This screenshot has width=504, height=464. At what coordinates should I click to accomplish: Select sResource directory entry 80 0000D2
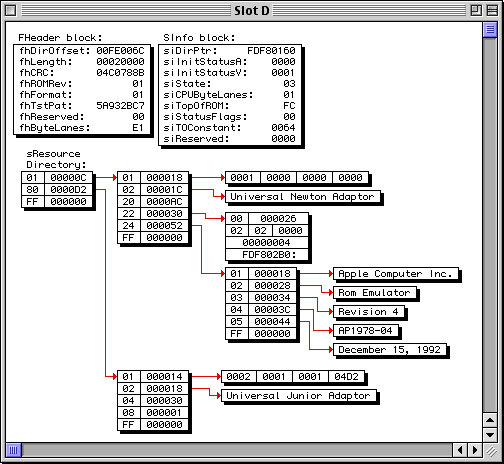coord(57,190)
